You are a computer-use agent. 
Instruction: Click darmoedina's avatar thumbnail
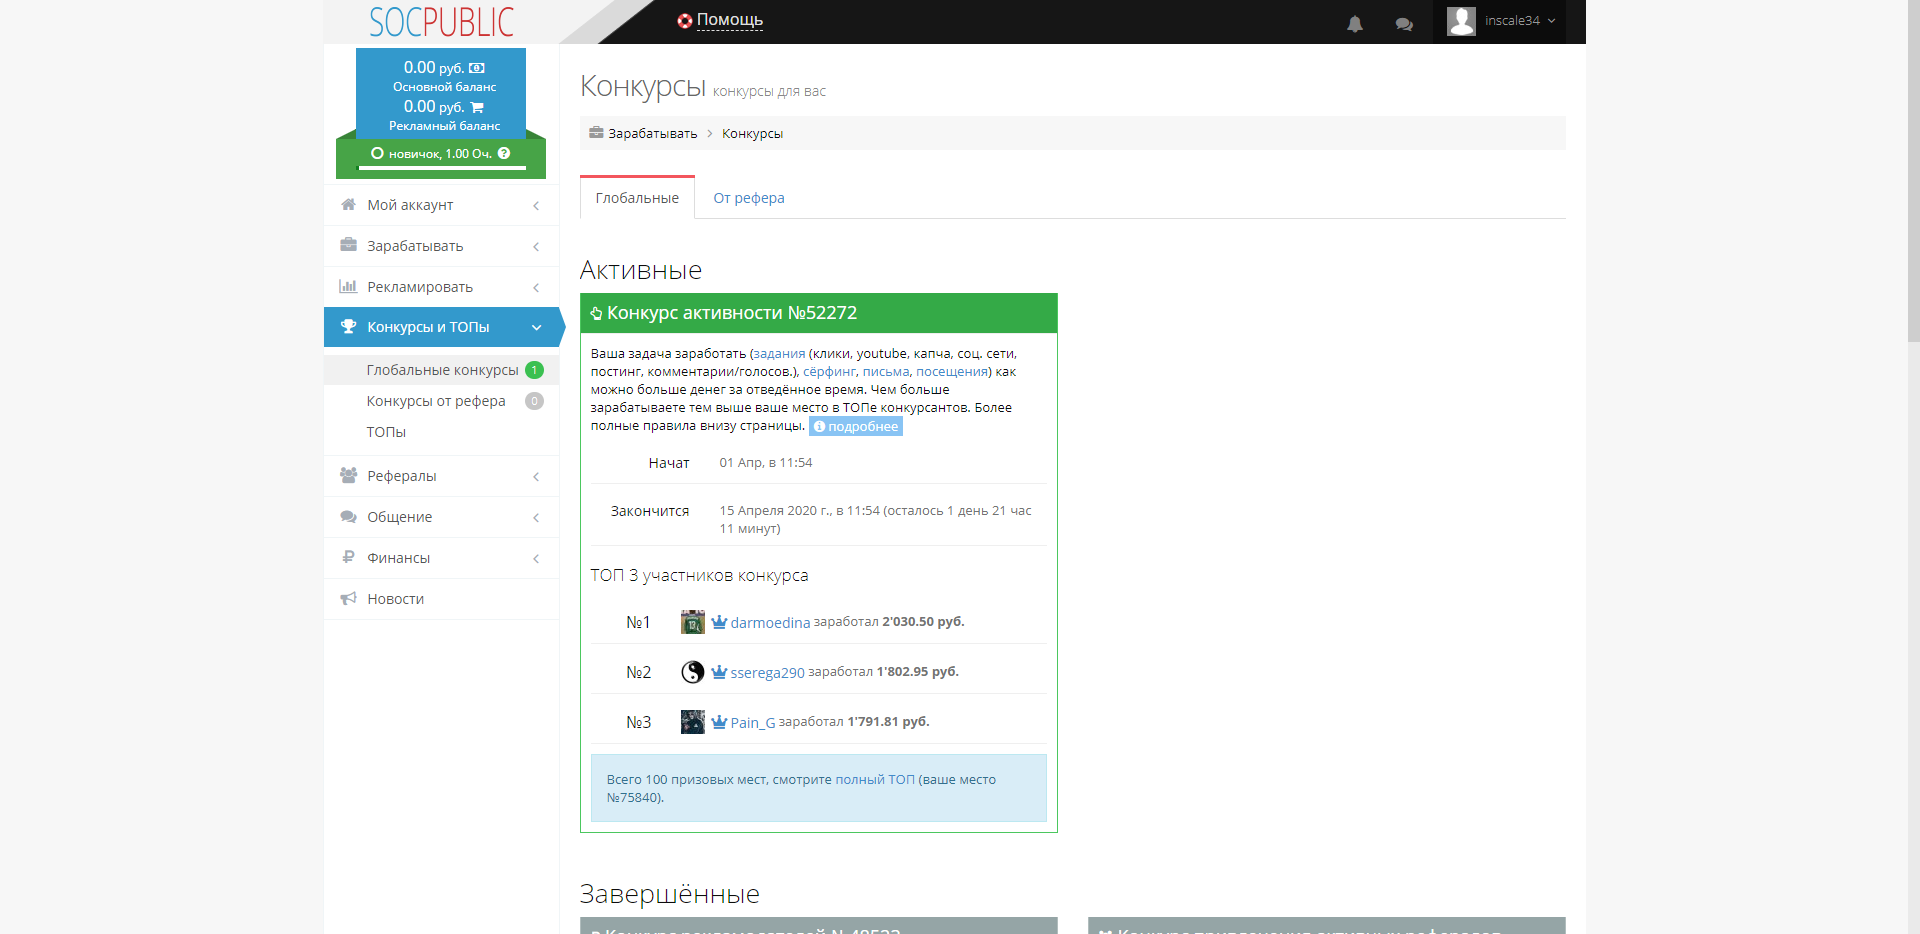click(692, 622)
